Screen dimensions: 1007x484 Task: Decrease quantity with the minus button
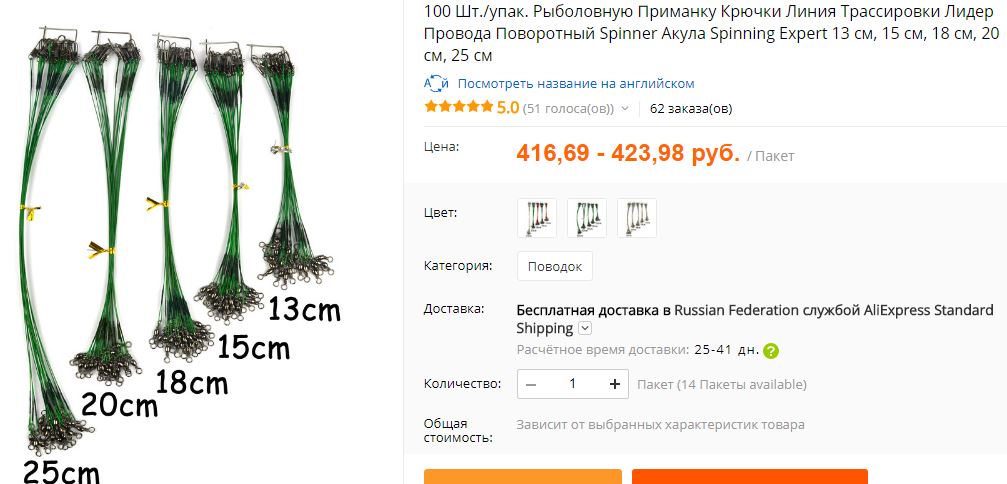pos(530,384)
